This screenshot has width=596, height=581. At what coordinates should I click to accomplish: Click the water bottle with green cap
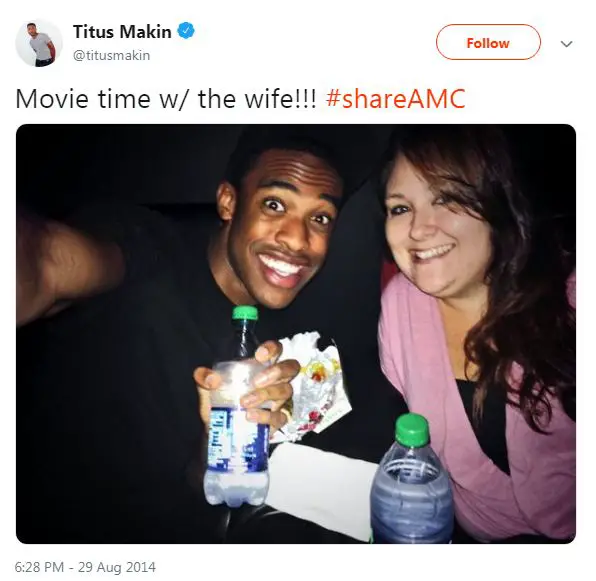coord(411,480)
